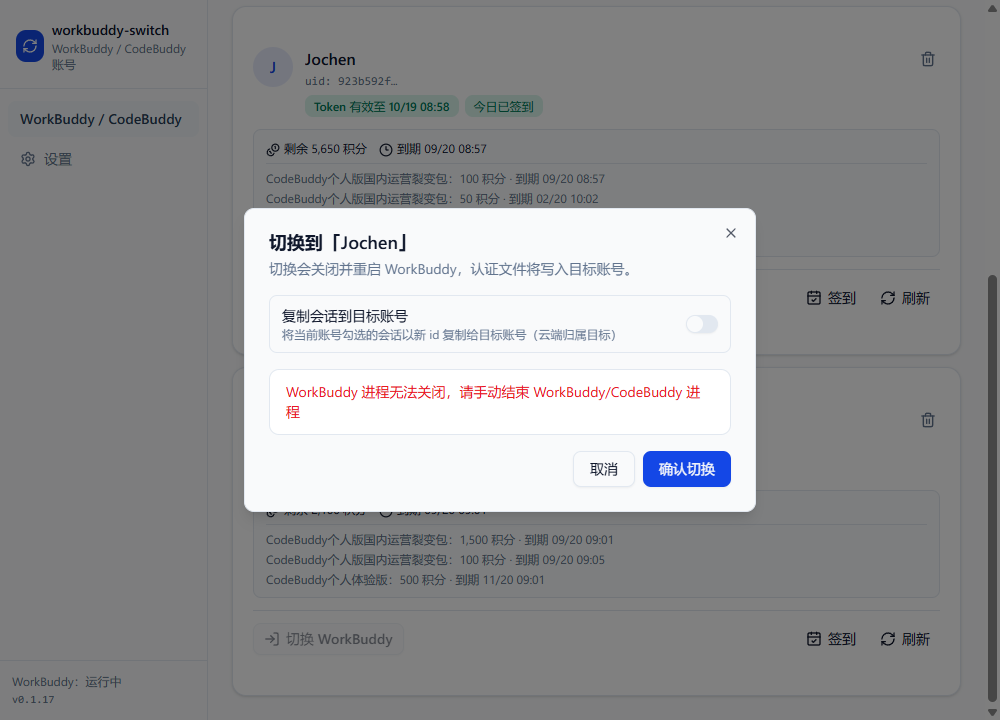Image resolution: width=1000 pixels, height=720 pixels.
Task: Click 刷新 for the Jochen account
Action: [905, 298]
